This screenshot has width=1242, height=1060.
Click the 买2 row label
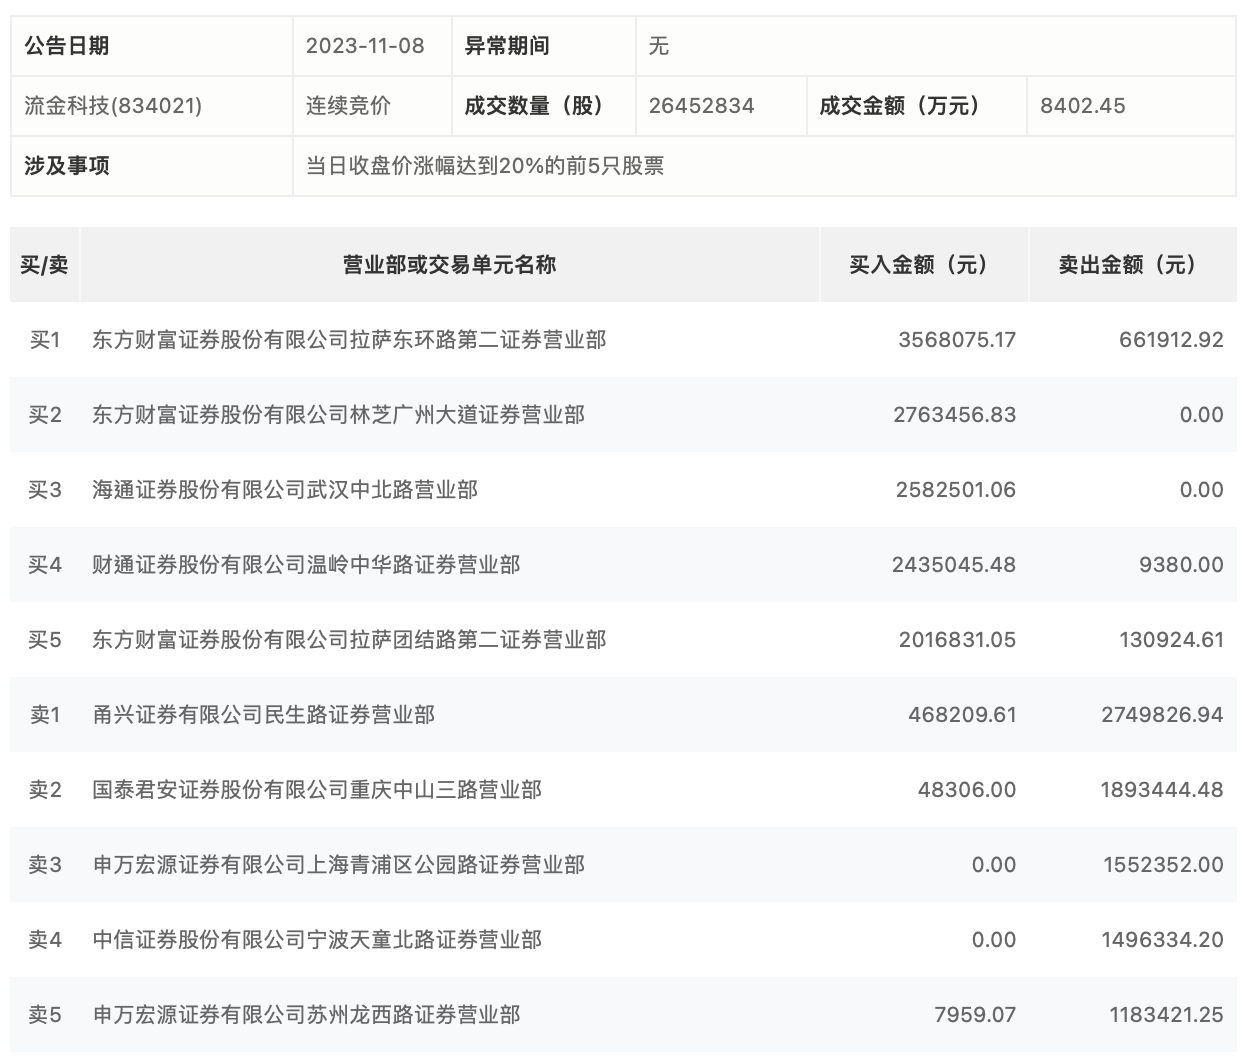tap(45, 415)
